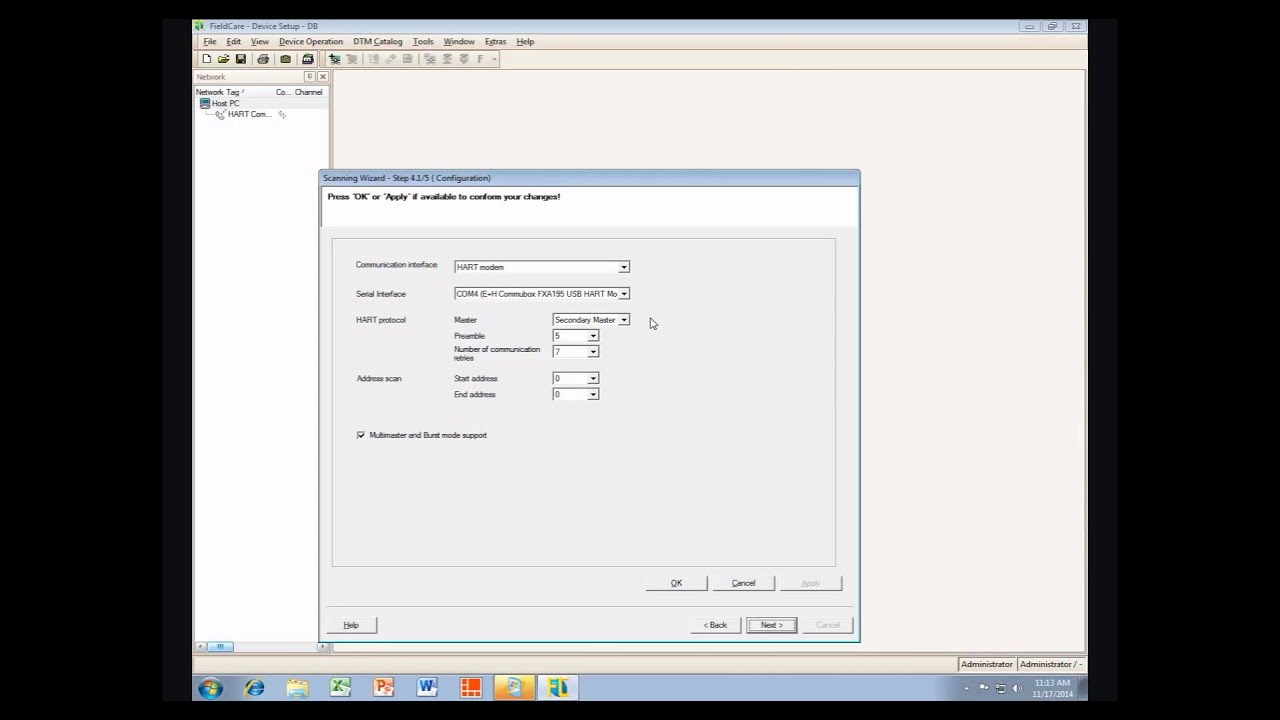Open the Tools menu
Screen dimensions: 1280x720
click(x=423, y=42)
